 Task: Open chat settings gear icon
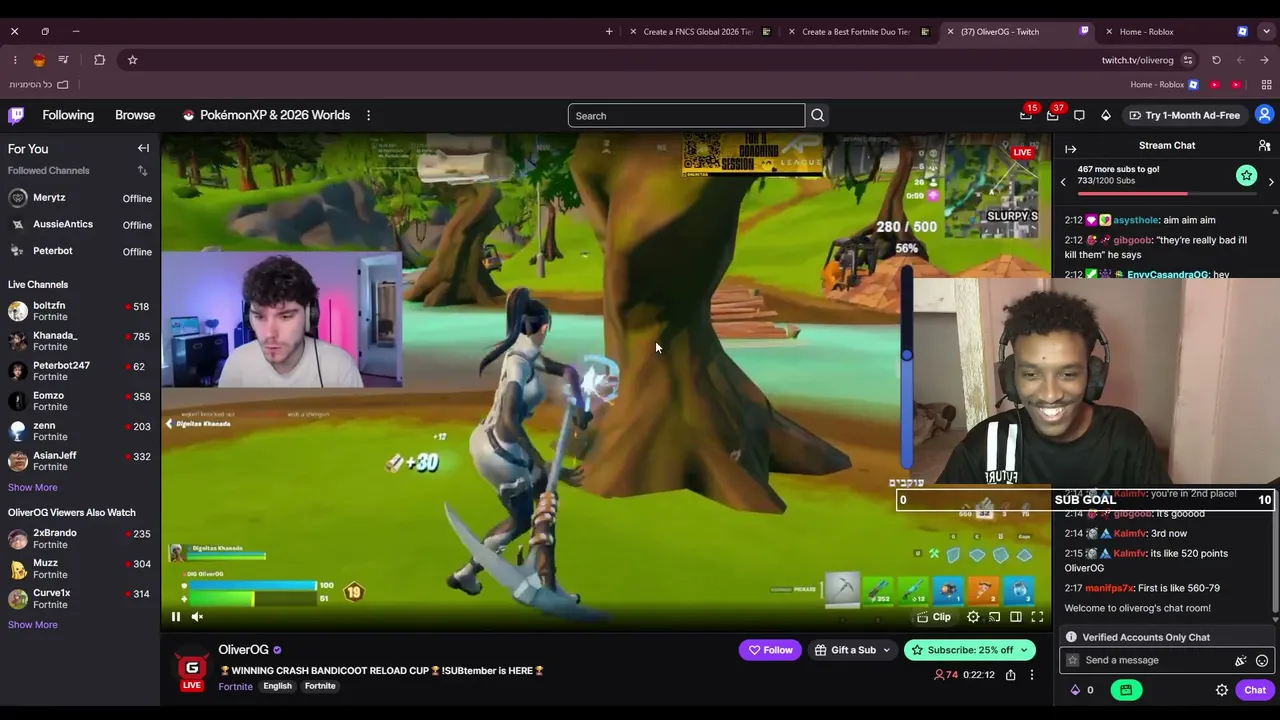coord(1222,690)
